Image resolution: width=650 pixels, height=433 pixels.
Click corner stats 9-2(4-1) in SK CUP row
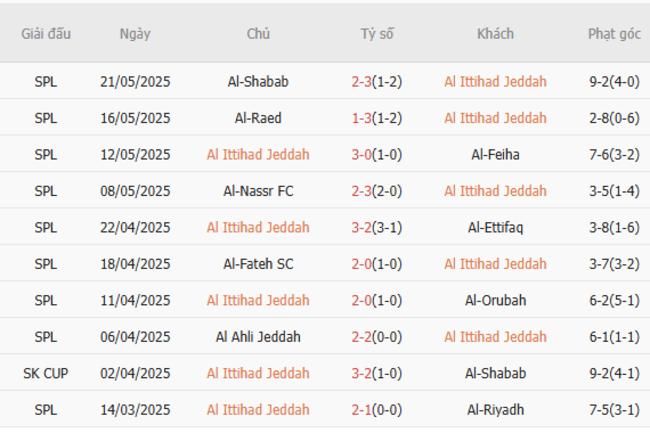[x=614, y=373]
